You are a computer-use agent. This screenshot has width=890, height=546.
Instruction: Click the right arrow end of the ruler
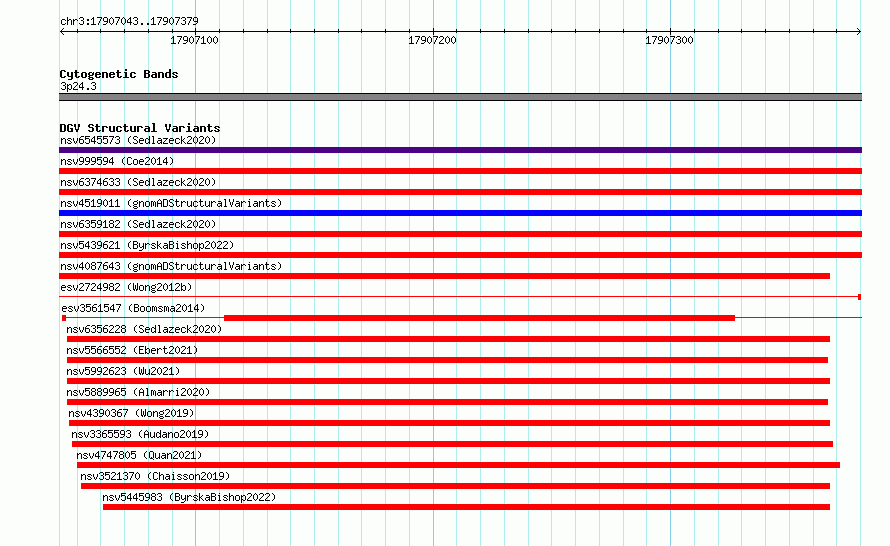click(x=859, y=31)
